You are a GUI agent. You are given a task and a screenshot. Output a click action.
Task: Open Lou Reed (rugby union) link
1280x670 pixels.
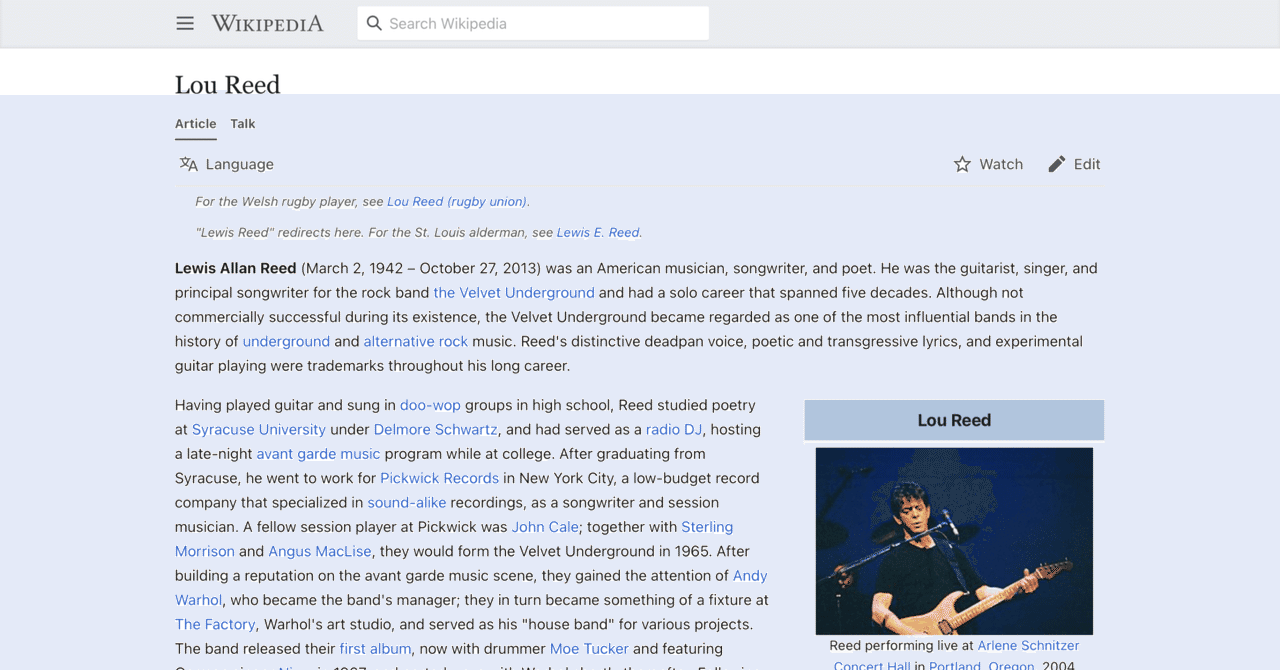pos(457,201)
